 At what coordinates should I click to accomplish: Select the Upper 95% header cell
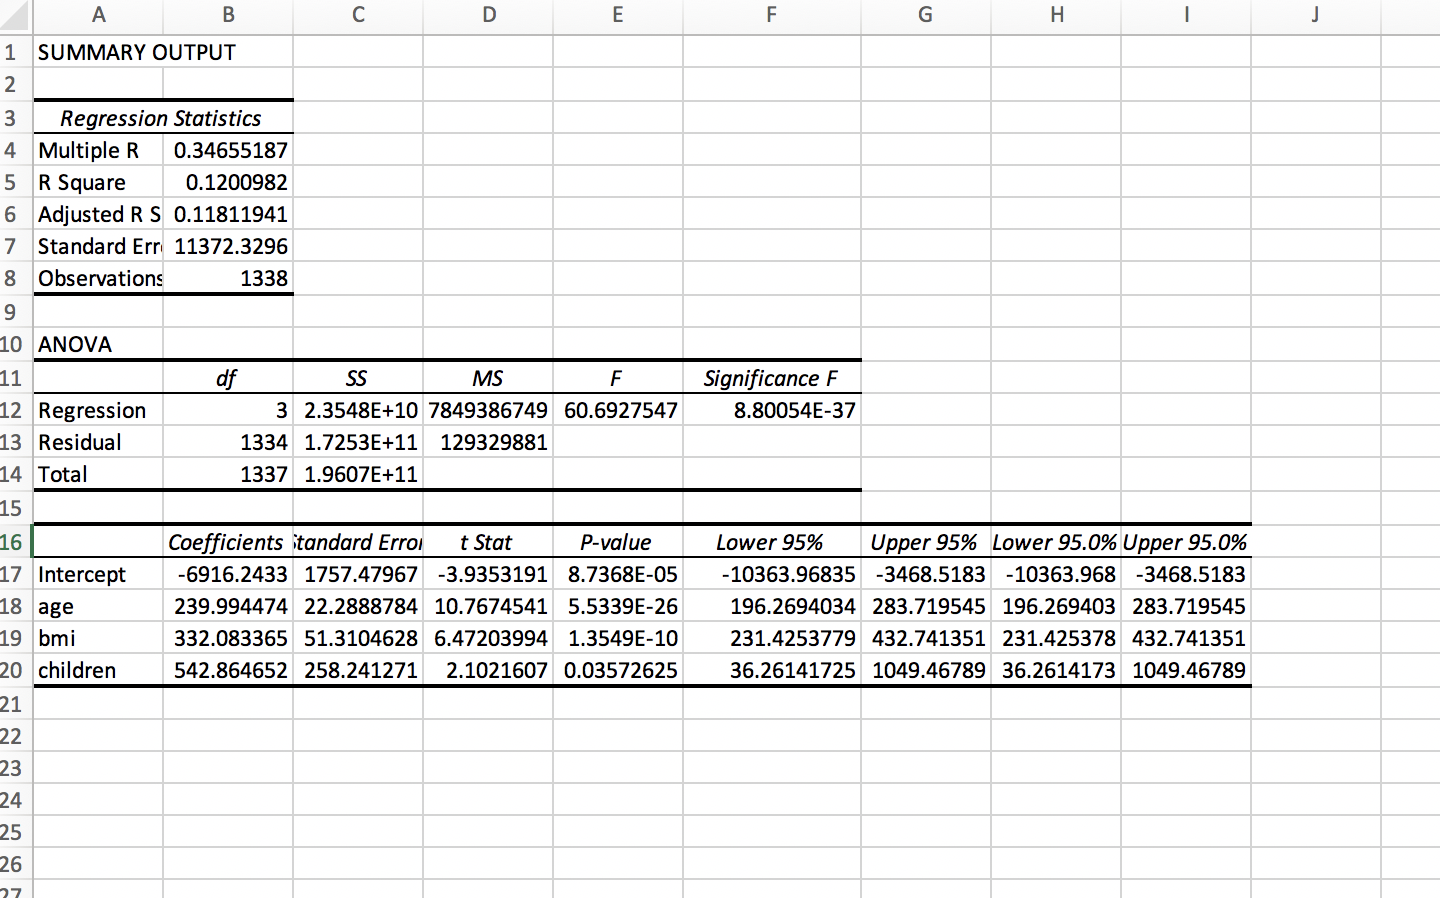[x=923, y=542]
